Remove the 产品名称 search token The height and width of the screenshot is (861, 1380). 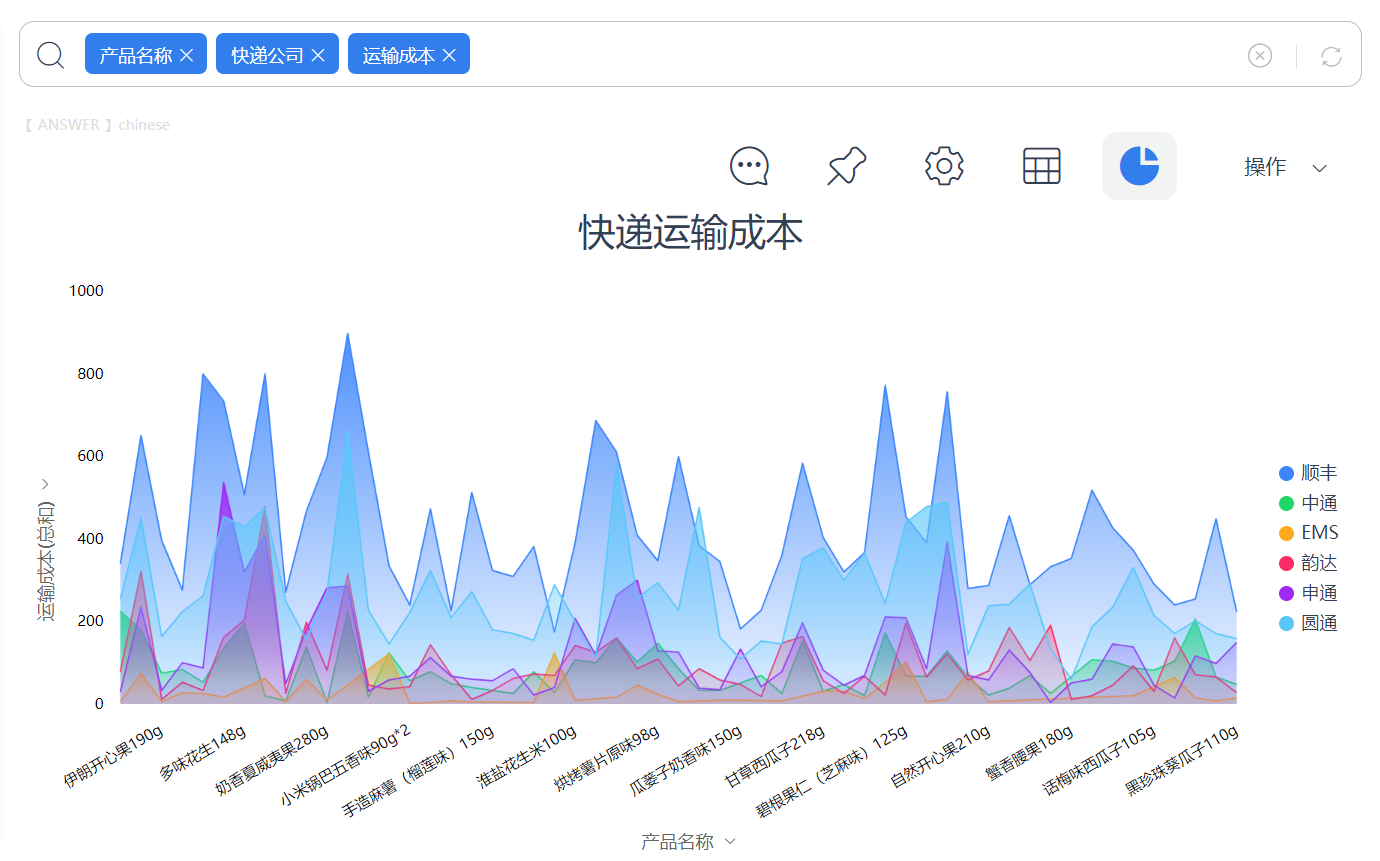[186, 54]
